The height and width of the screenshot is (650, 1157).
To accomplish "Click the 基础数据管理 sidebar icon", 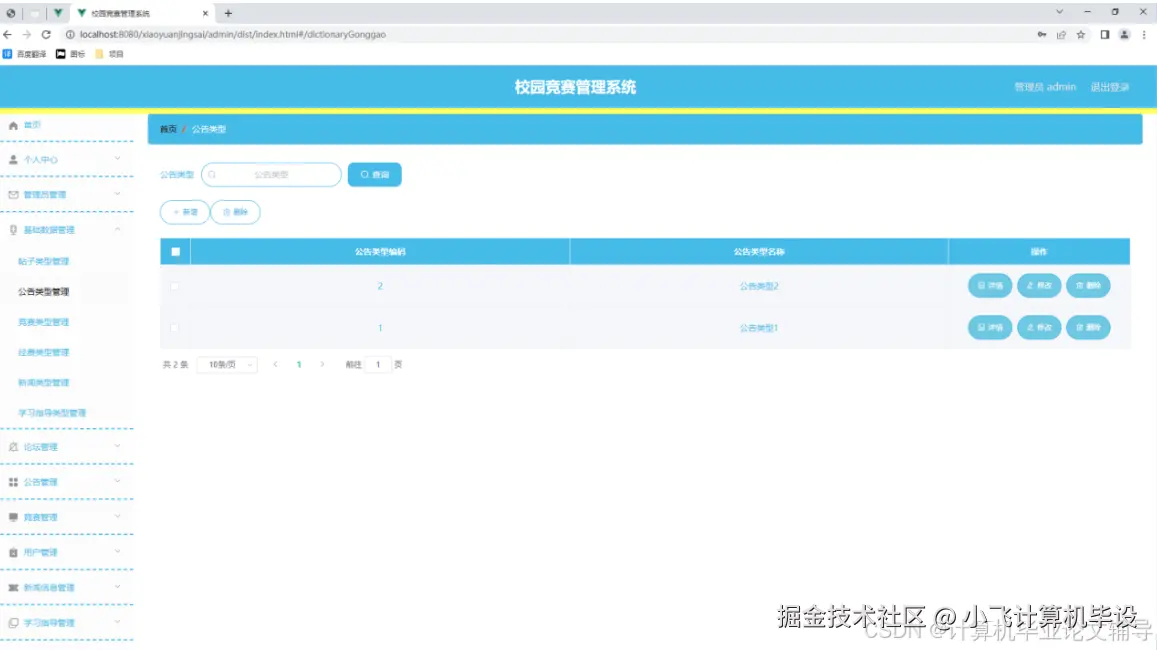I will pyautogui.click(x=14, y=230).
